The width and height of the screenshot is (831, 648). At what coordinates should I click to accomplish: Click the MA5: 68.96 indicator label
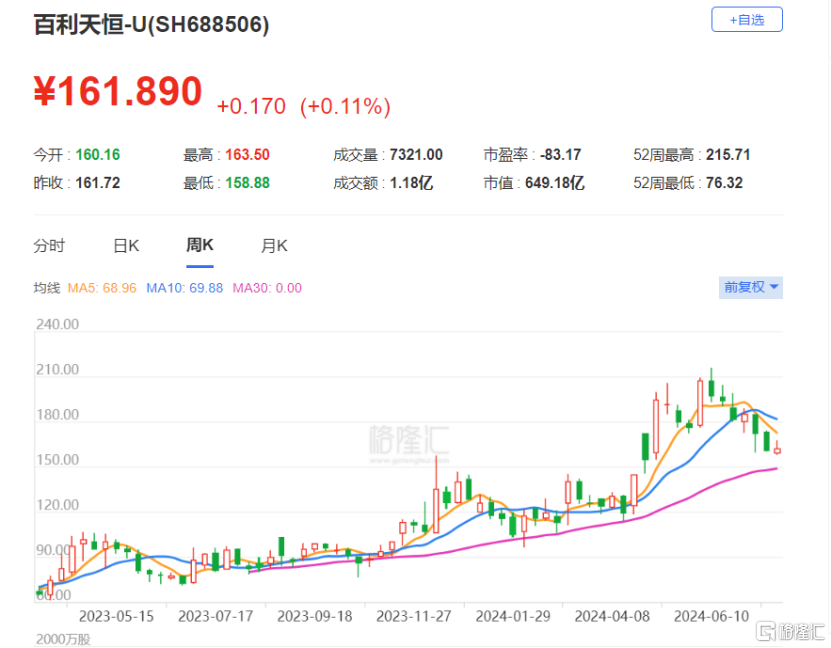pos(102,288)
